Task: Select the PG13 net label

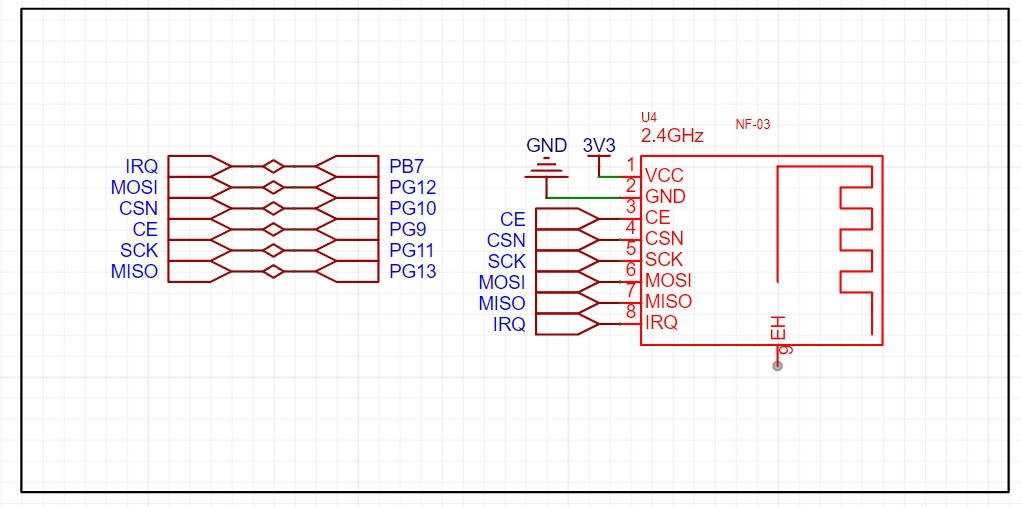Action: pos(412,271)
